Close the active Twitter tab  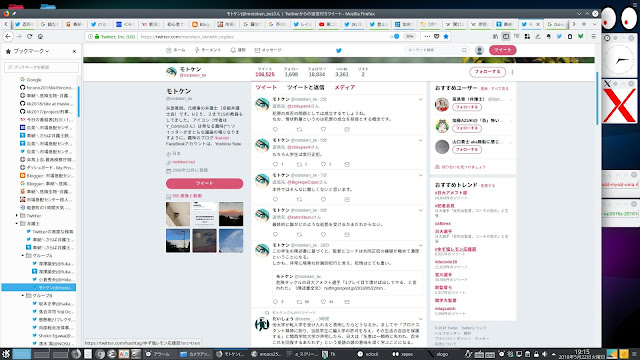click(538, 24)
